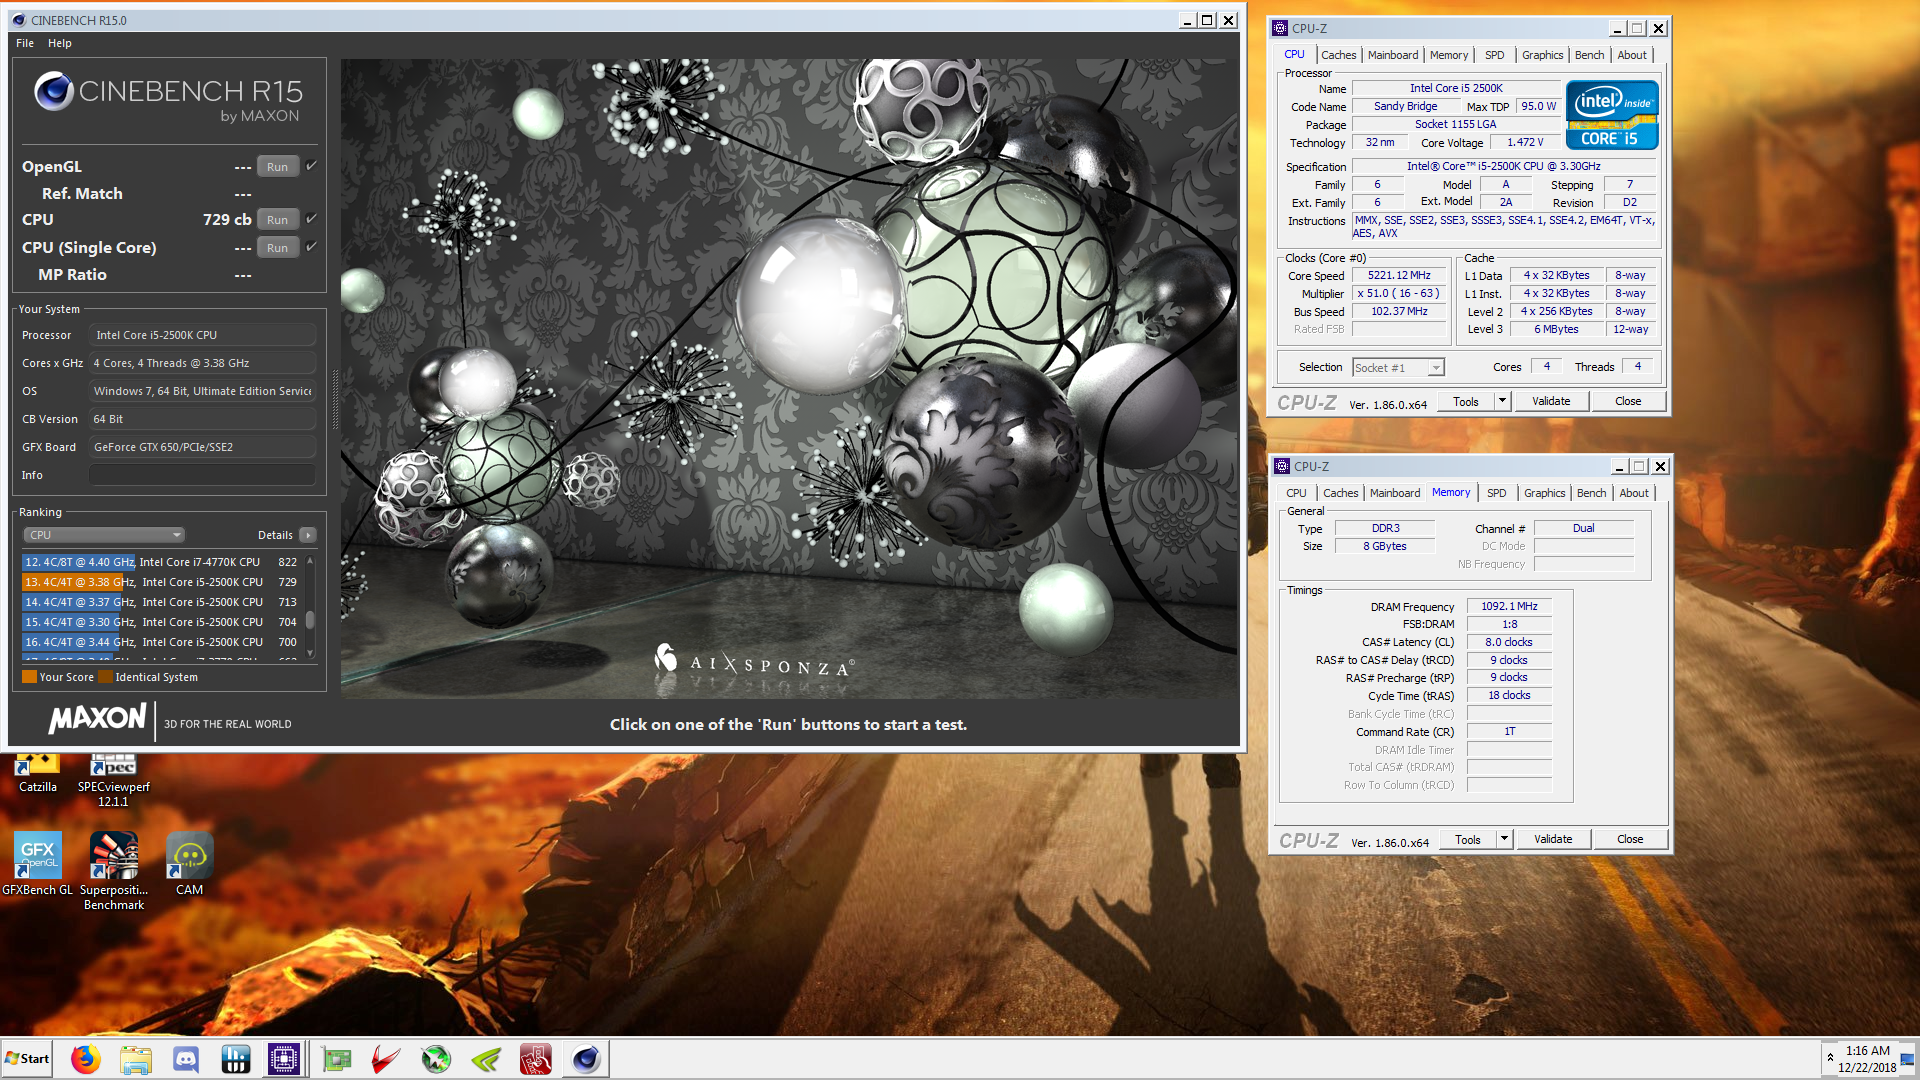The height and width of the screenshot is (1080, 1920).
Task: Select ranking row 12 Intel Core i7-4770K
Action: pyautogui.click(x=161, y=562)
